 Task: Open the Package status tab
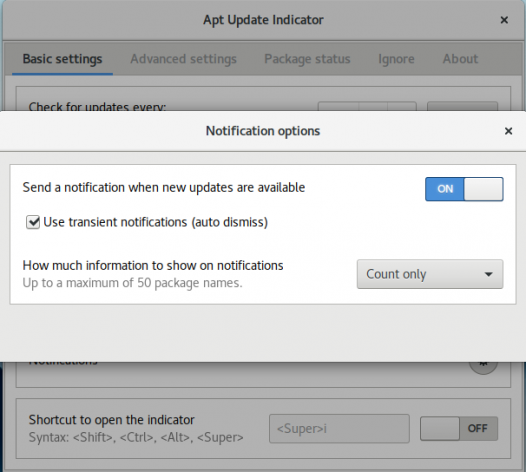point(307,59)
